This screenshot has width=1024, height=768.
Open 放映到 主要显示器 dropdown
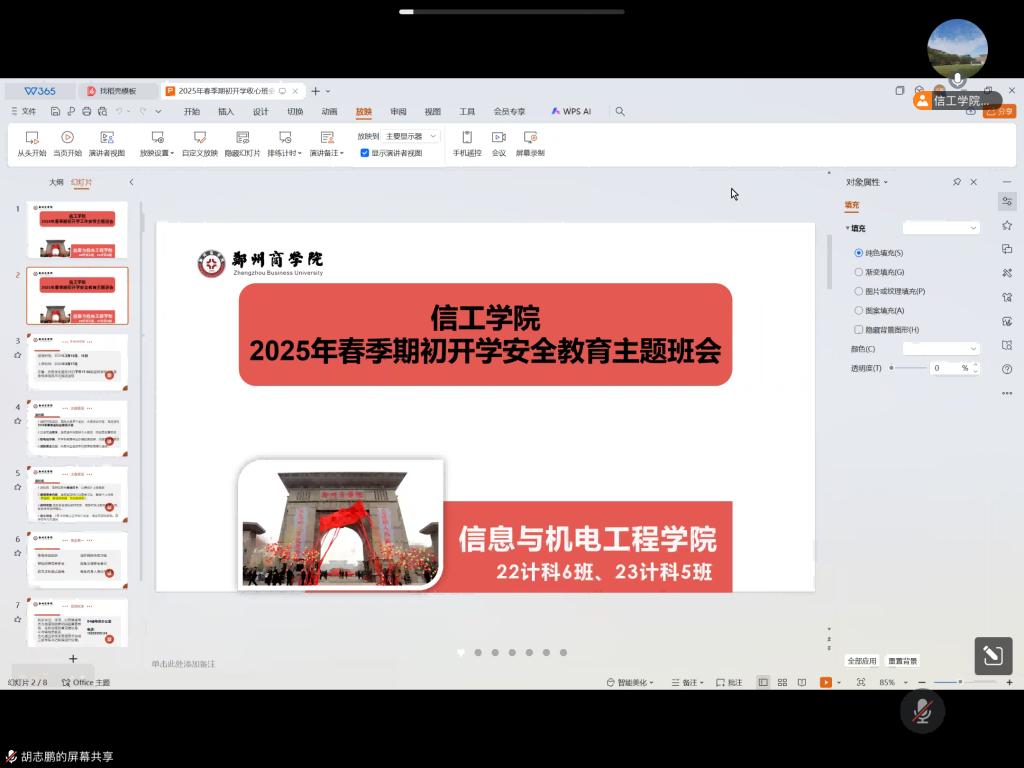coord(412,136)
